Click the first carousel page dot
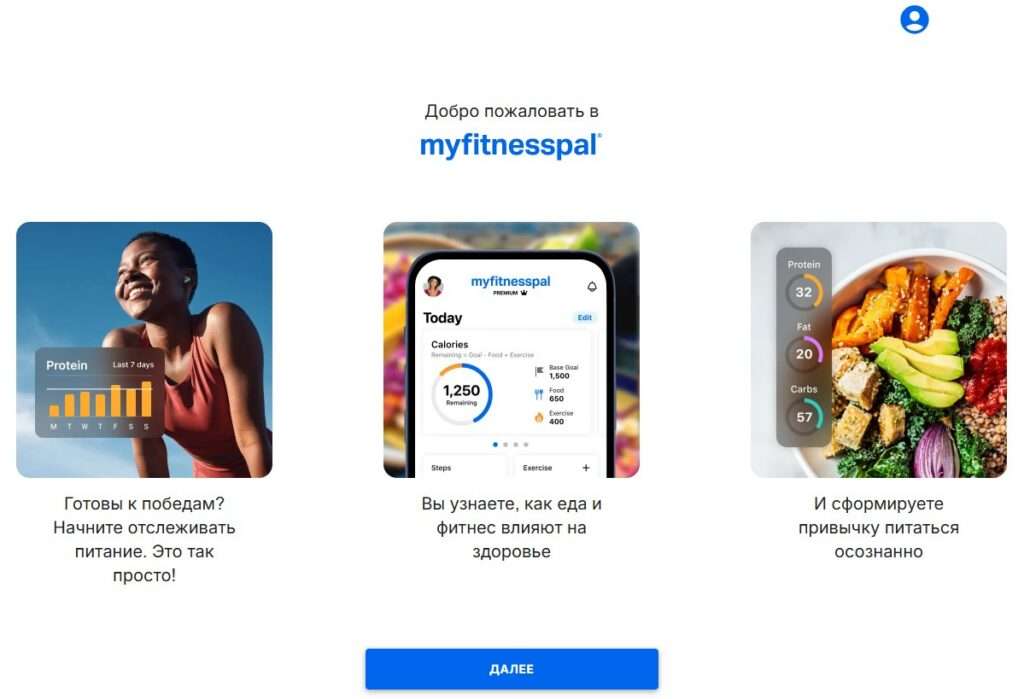Viewport: 1024px width, 699px height. [x=495, y=444]
